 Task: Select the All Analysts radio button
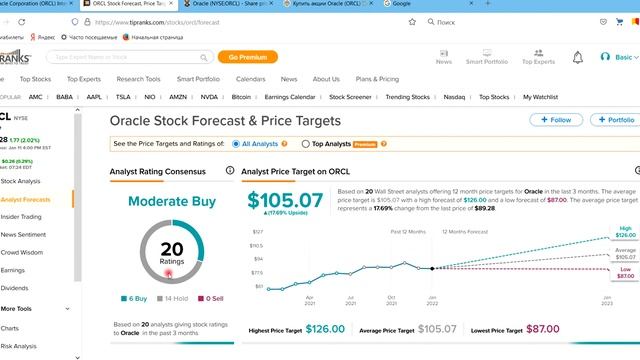[x=236, y=144]
